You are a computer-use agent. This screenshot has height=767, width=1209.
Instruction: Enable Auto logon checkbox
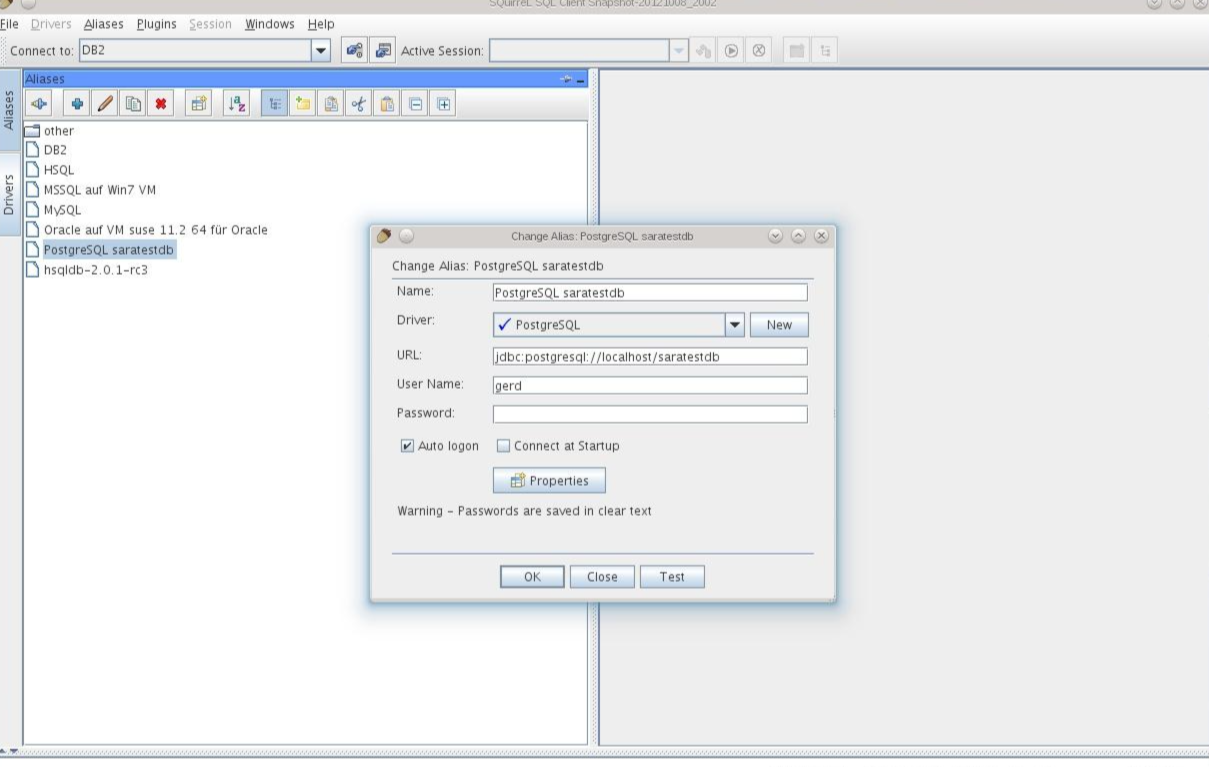click(407, 446)
